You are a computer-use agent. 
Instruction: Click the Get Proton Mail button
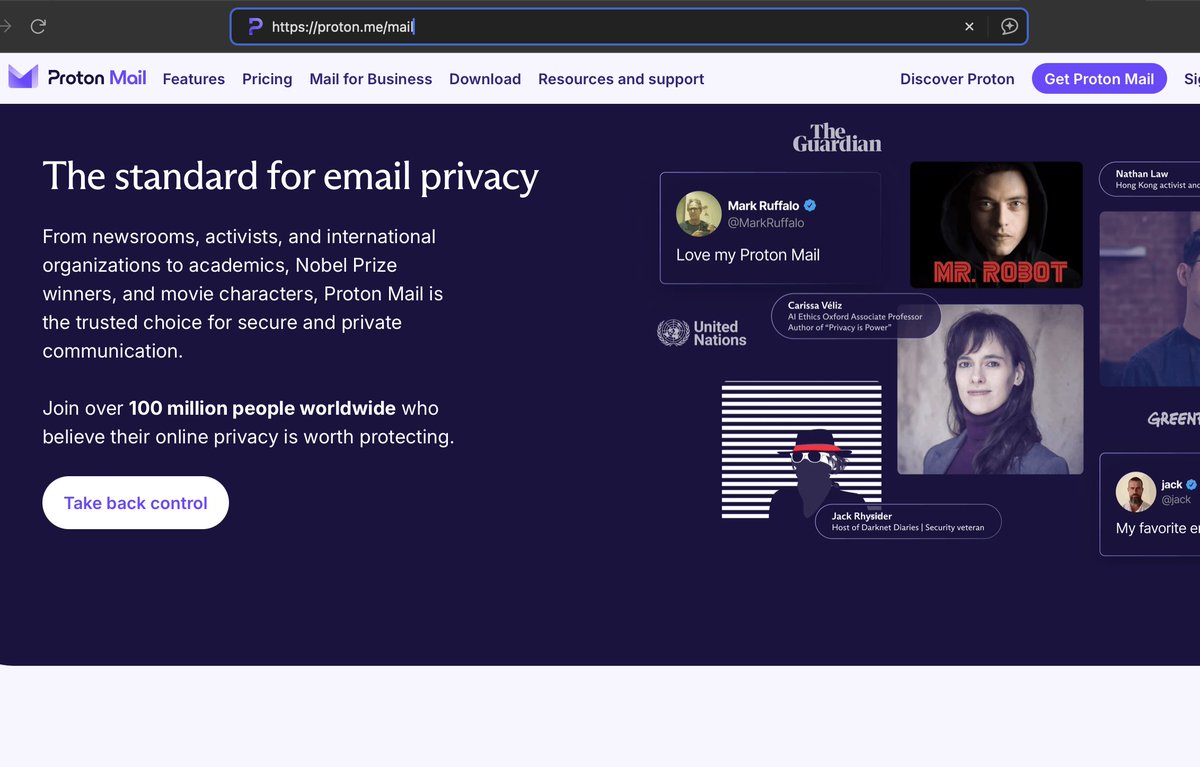point(1099,79)
